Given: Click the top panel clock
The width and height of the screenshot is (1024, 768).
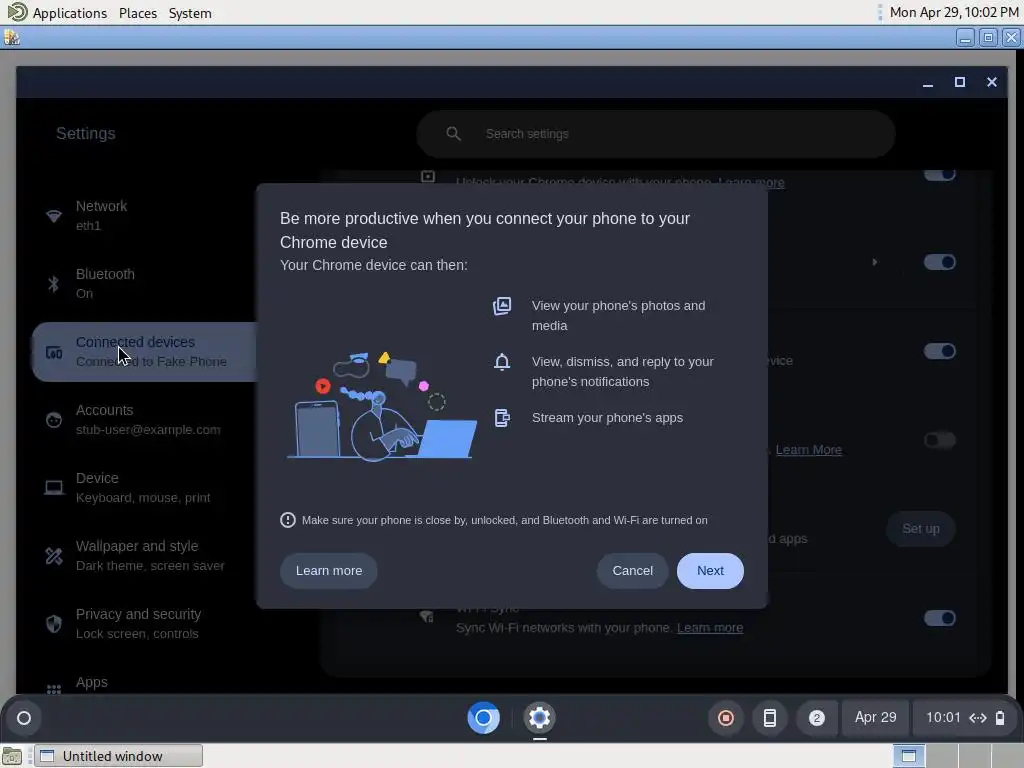Looking at the screenshot, I should [x=953, y=12].
